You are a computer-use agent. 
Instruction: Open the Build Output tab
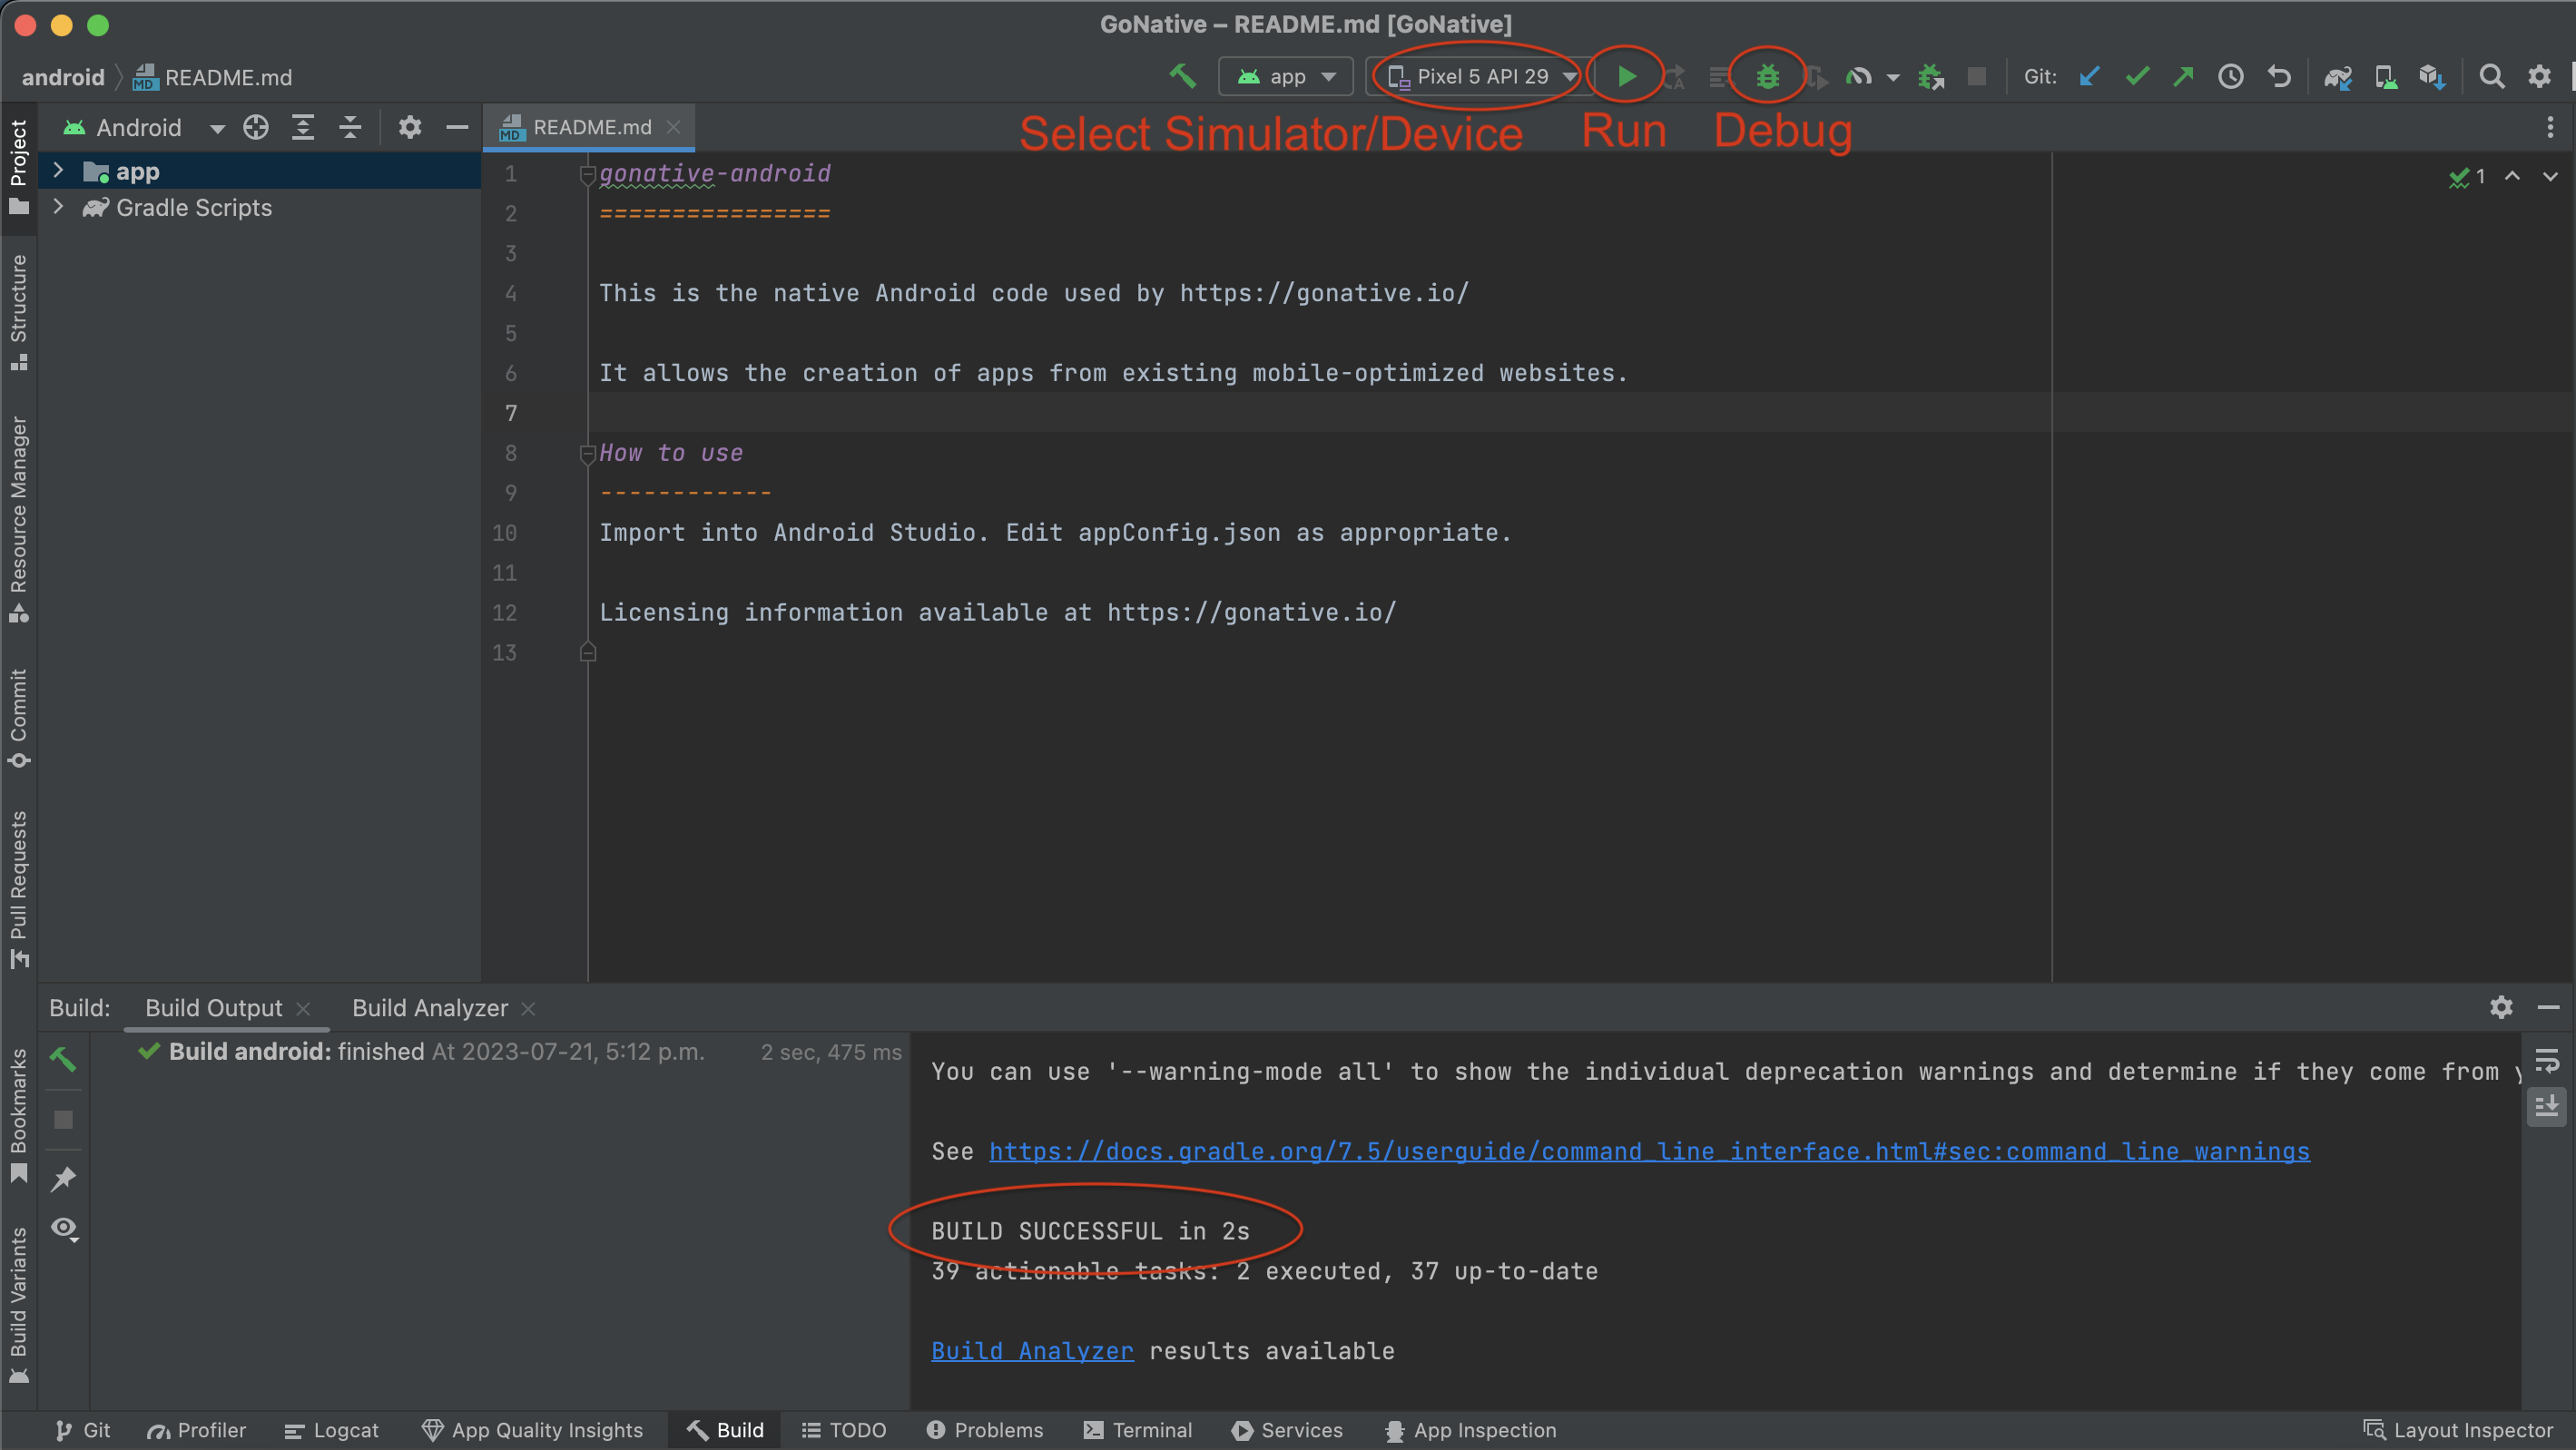click(212, 1006)
